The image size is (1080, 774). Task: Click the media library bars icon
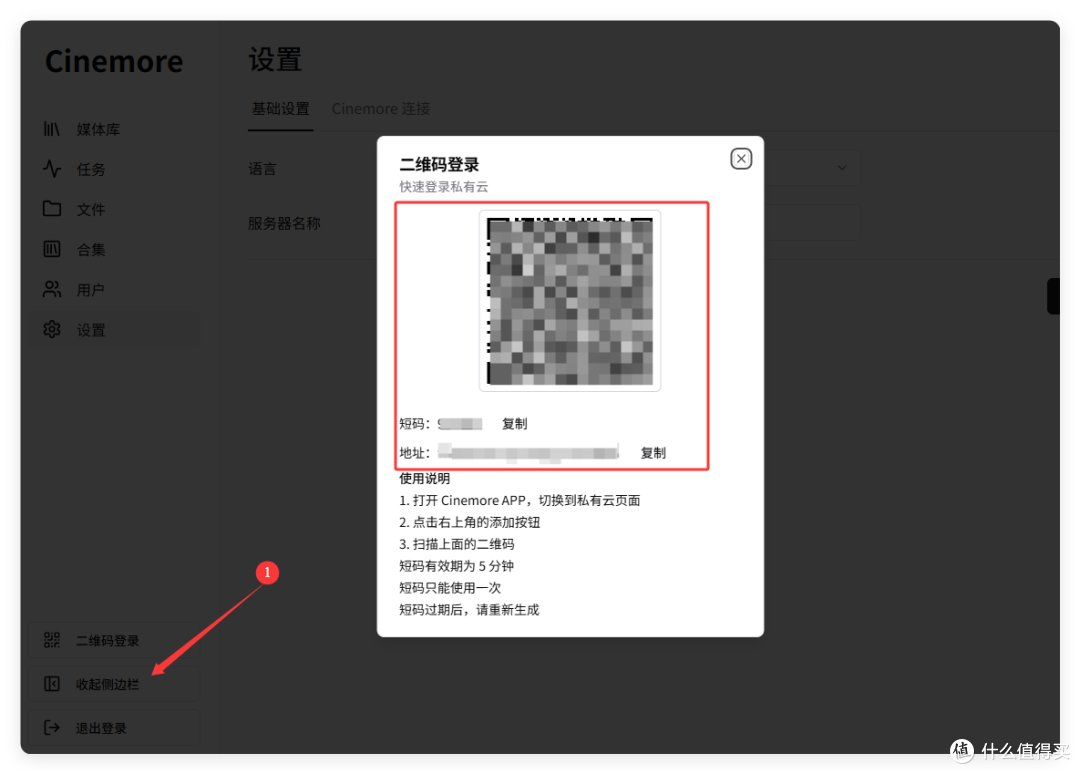tap(52, 129)
